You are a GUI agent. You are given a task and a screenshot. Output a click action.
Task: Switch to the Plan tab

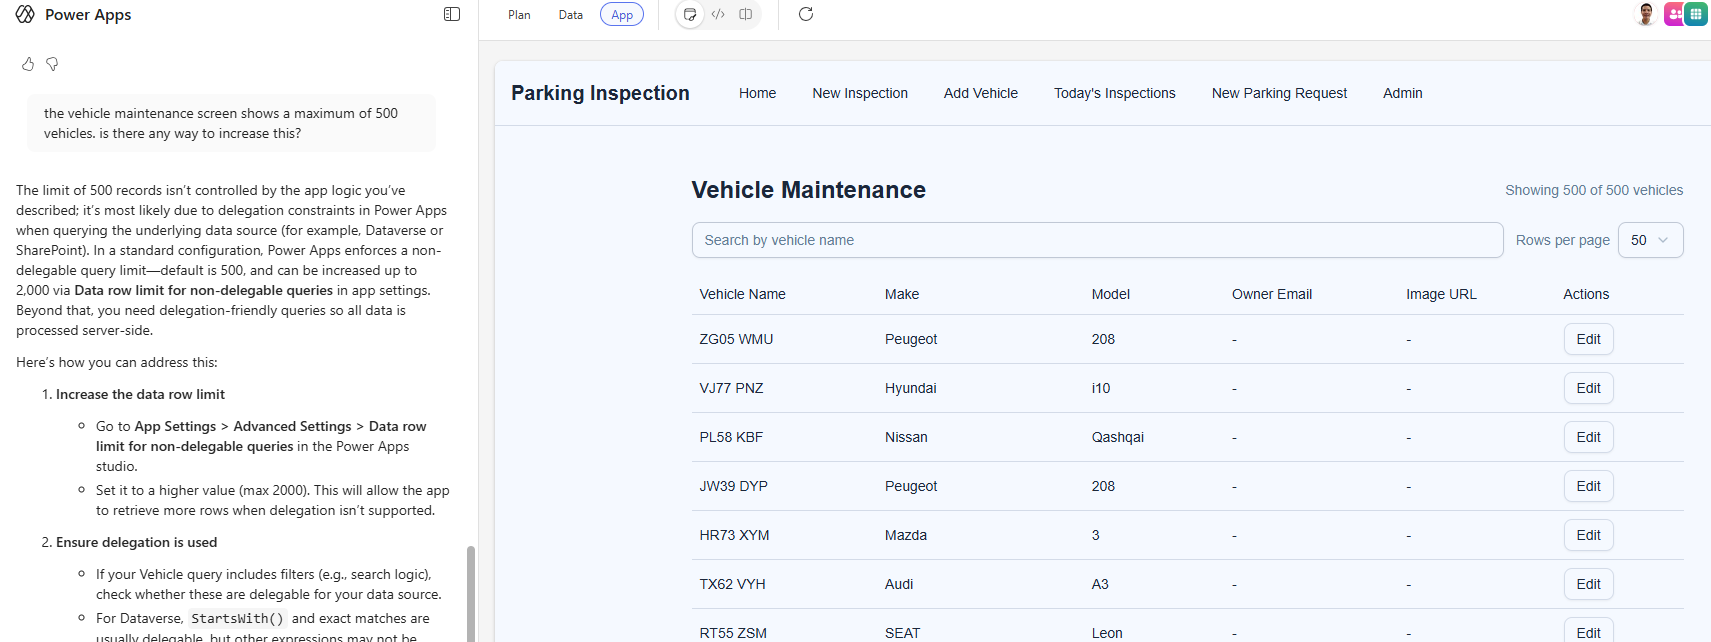click(x=519, y=15)
